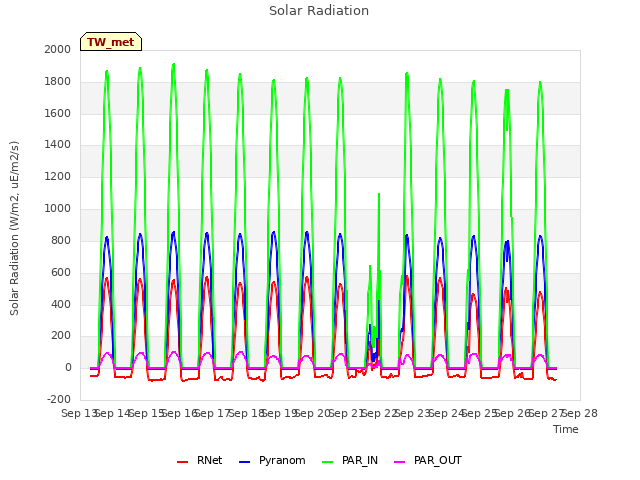Click the 1600 y-axis tick label
Viewport: 640px width, 480px height.
(x=58, y=113)
